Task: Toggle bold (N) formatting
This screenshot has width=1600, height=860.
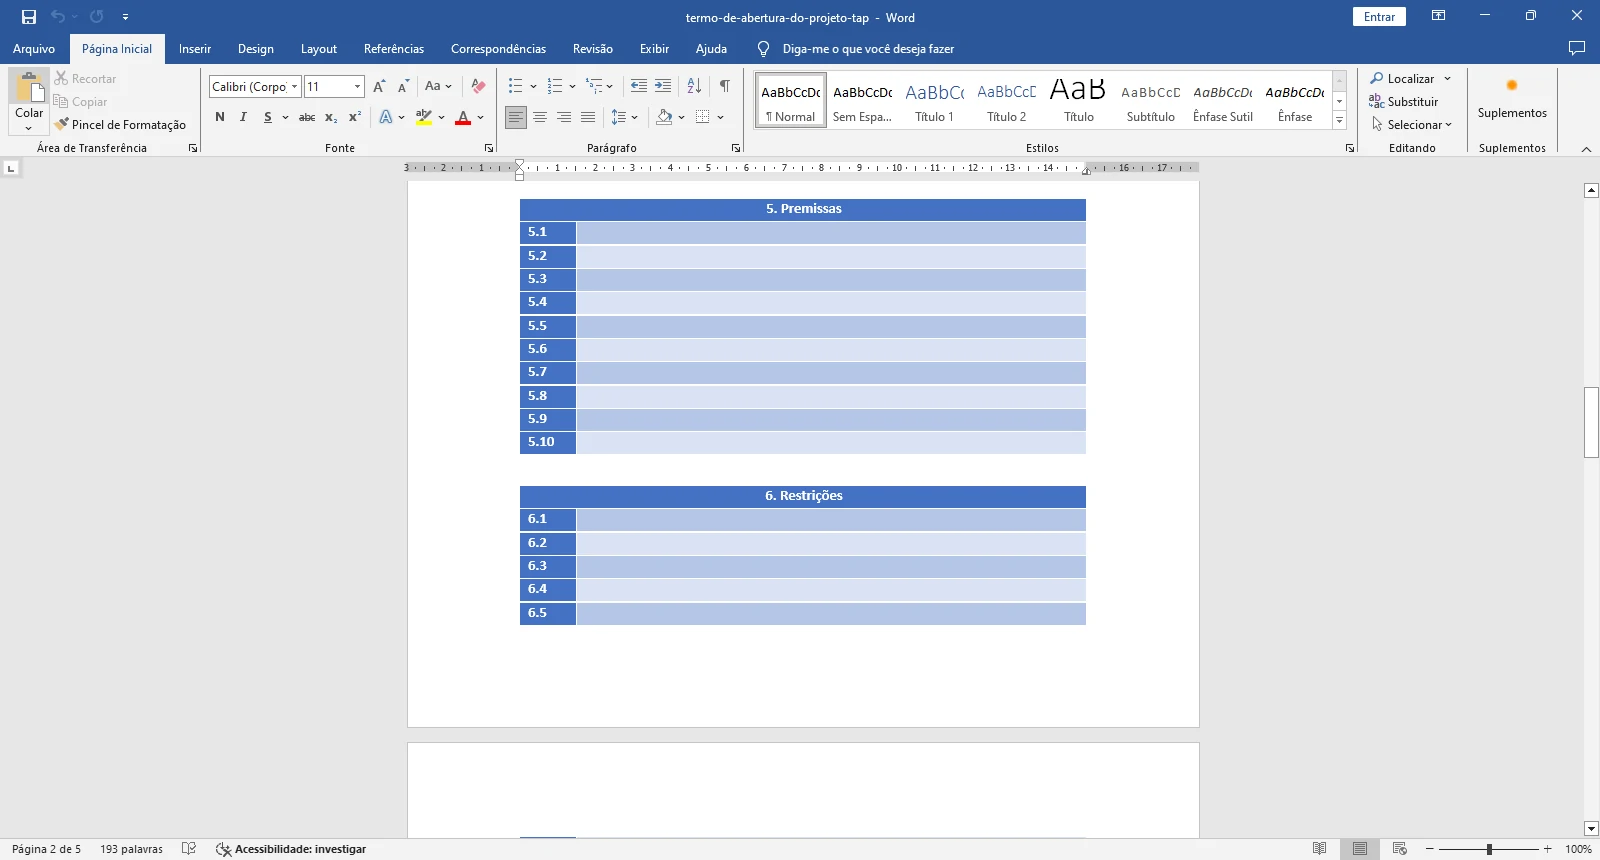Action: tap(220, 118)
